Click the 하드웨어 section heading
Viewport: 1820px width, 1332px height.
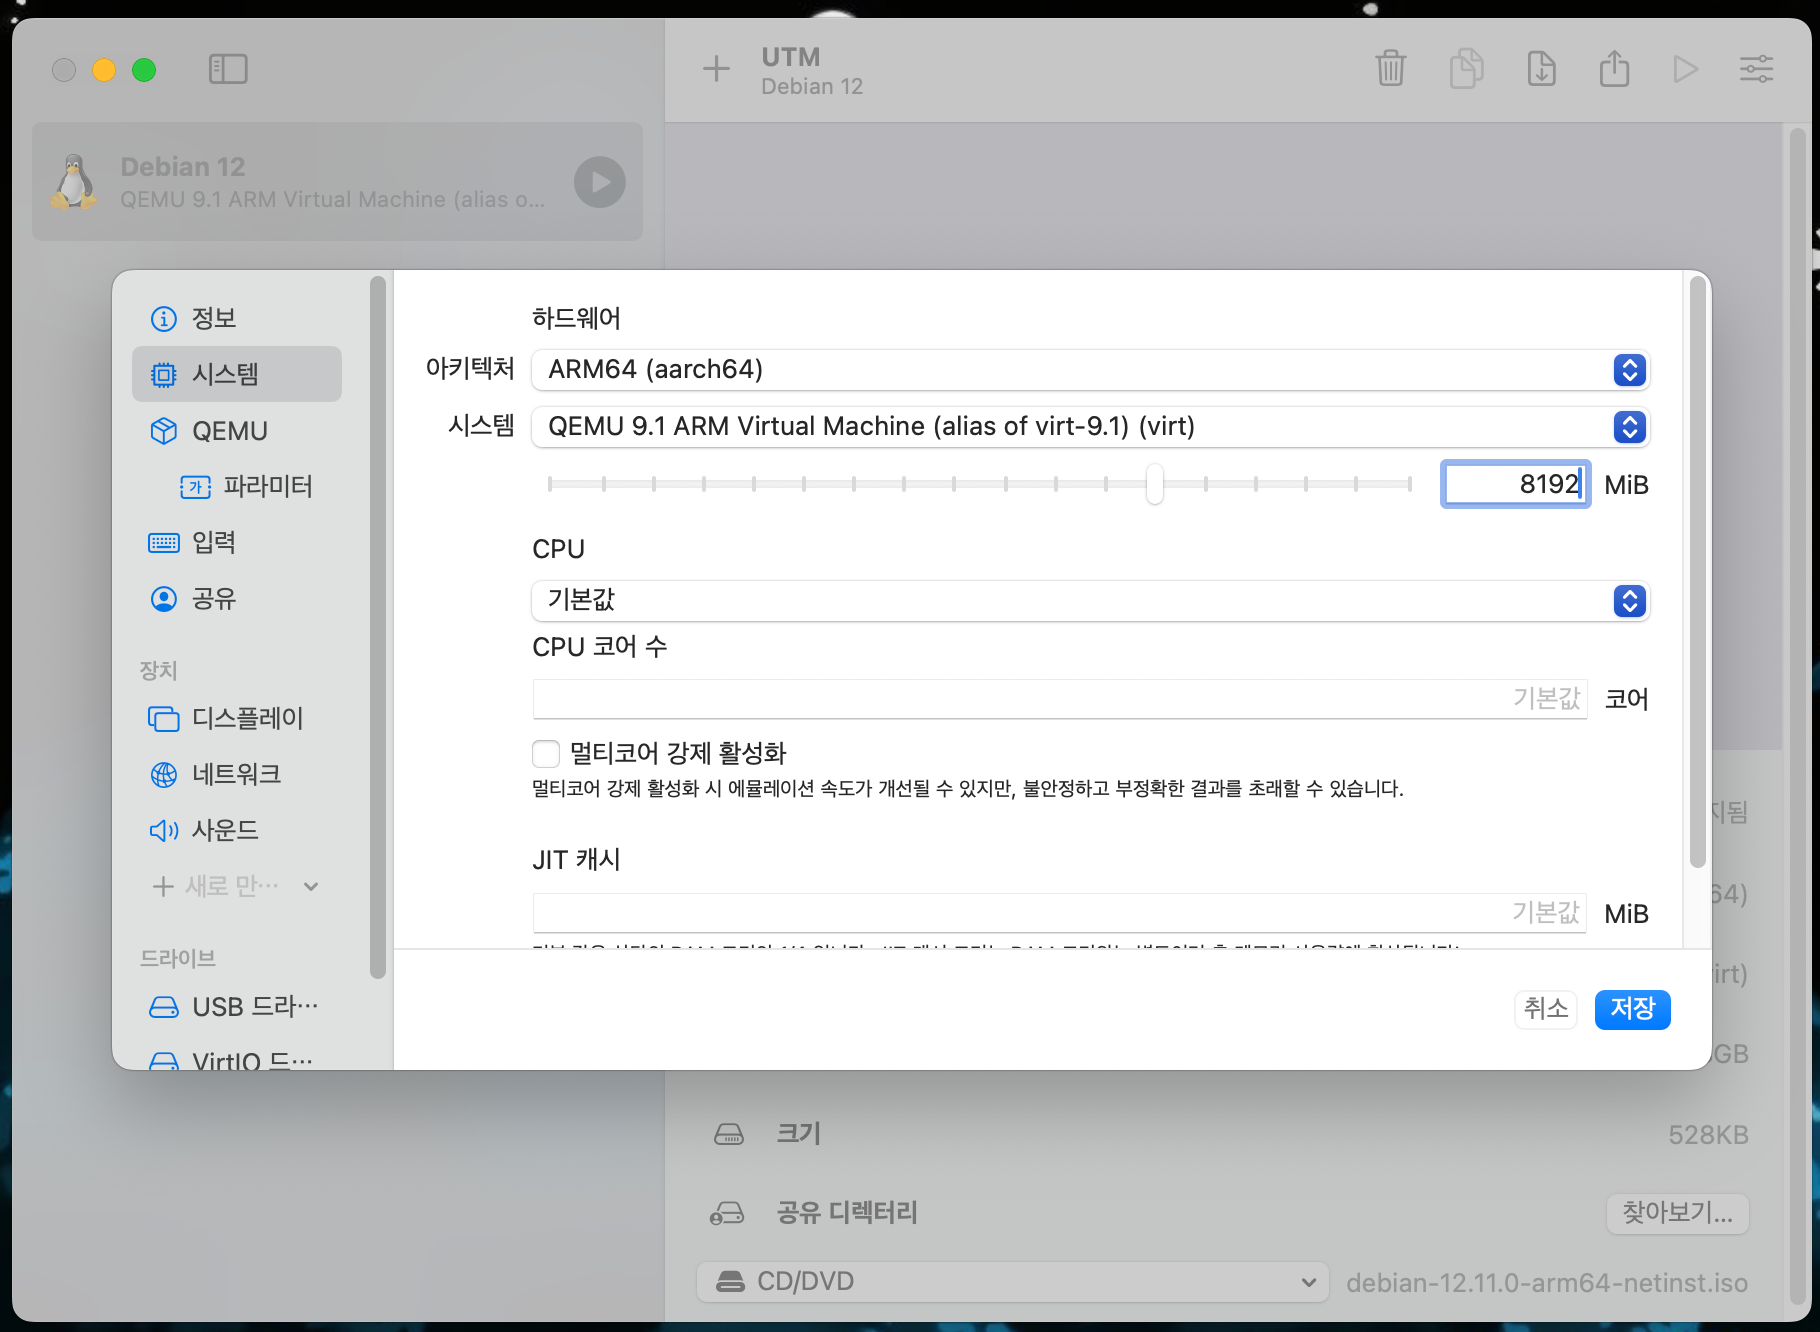(576, 318)
